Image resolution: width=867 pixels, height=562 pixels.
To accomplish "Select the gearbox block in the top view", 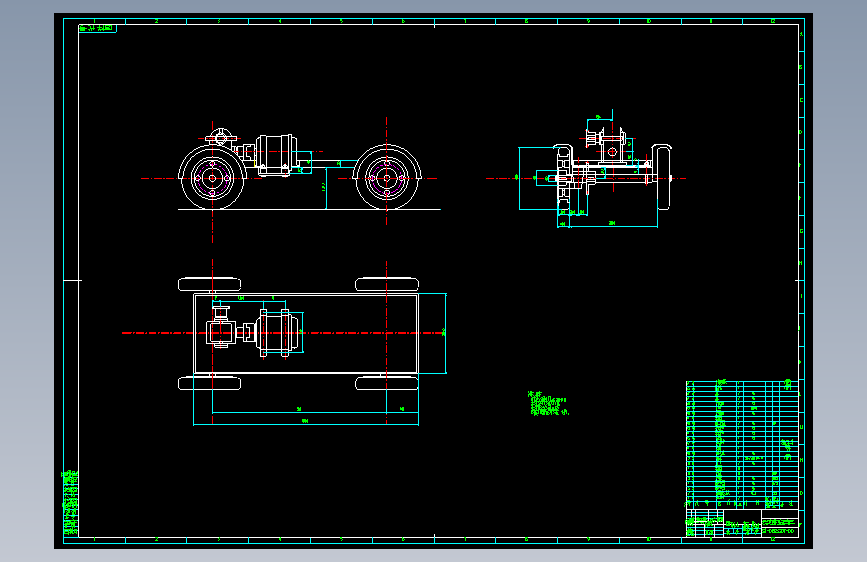I will point(221,332).
